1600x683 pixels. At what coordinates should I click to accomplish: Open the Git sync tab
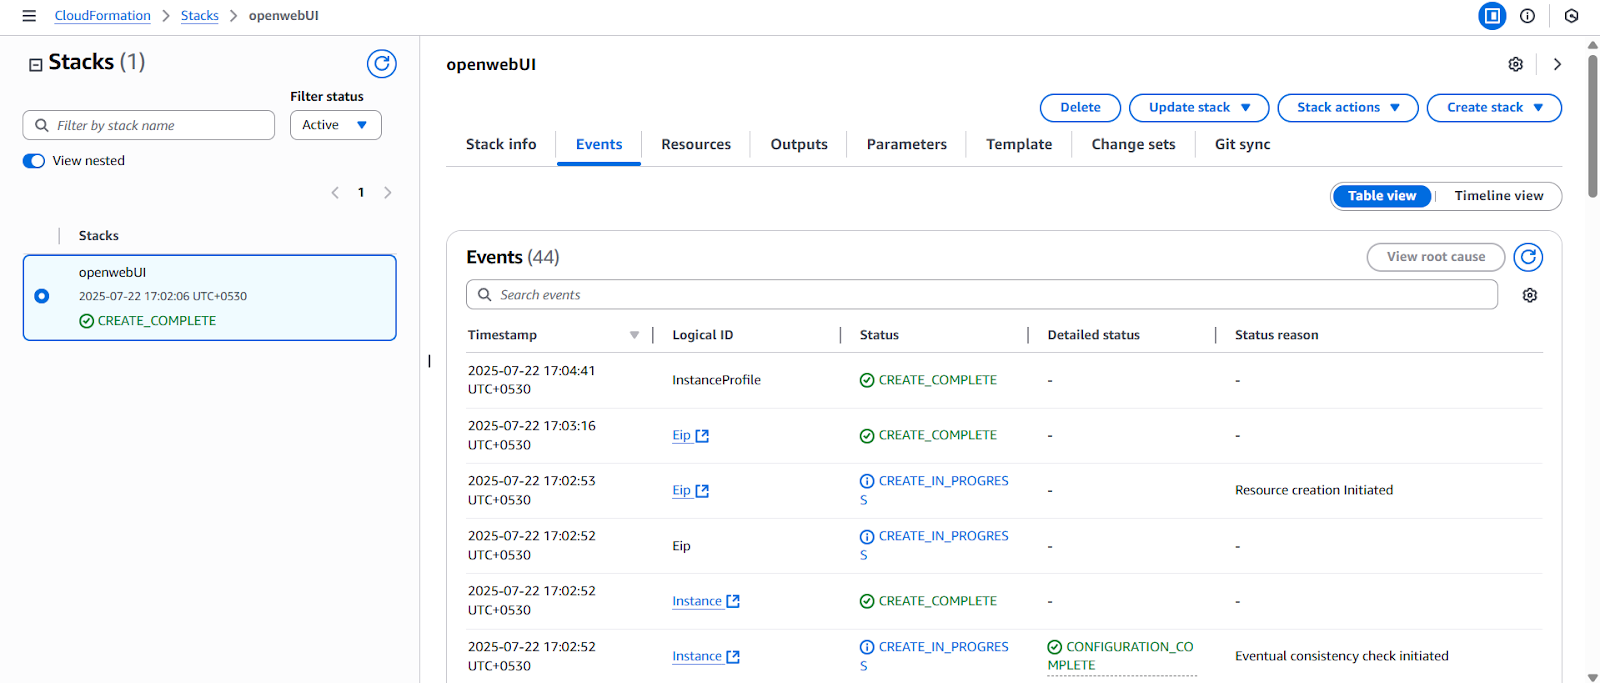1242,145
